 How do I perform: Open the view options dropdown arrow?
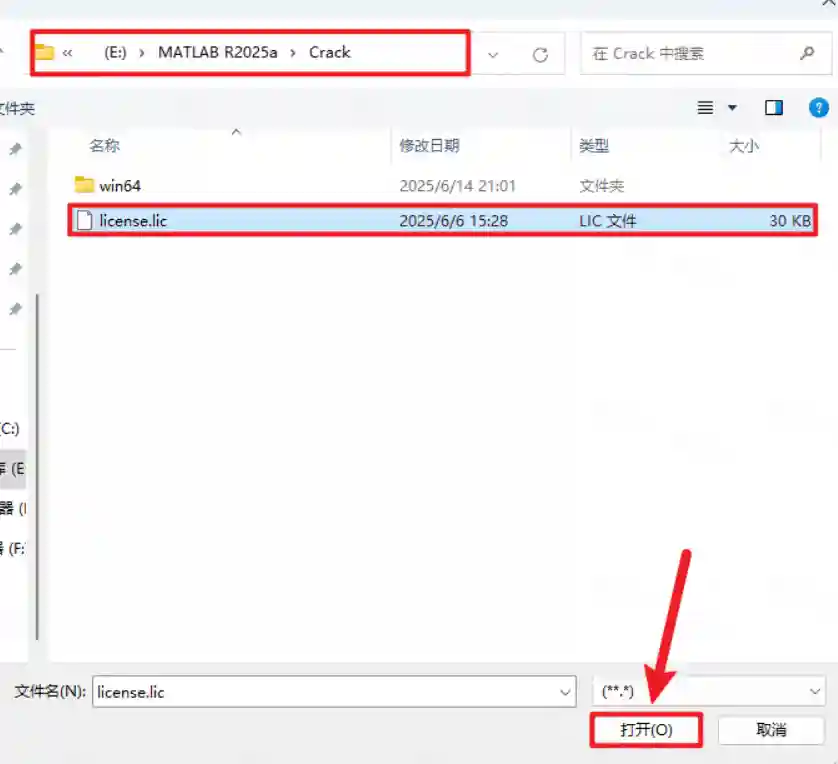[x=732, y=107]
